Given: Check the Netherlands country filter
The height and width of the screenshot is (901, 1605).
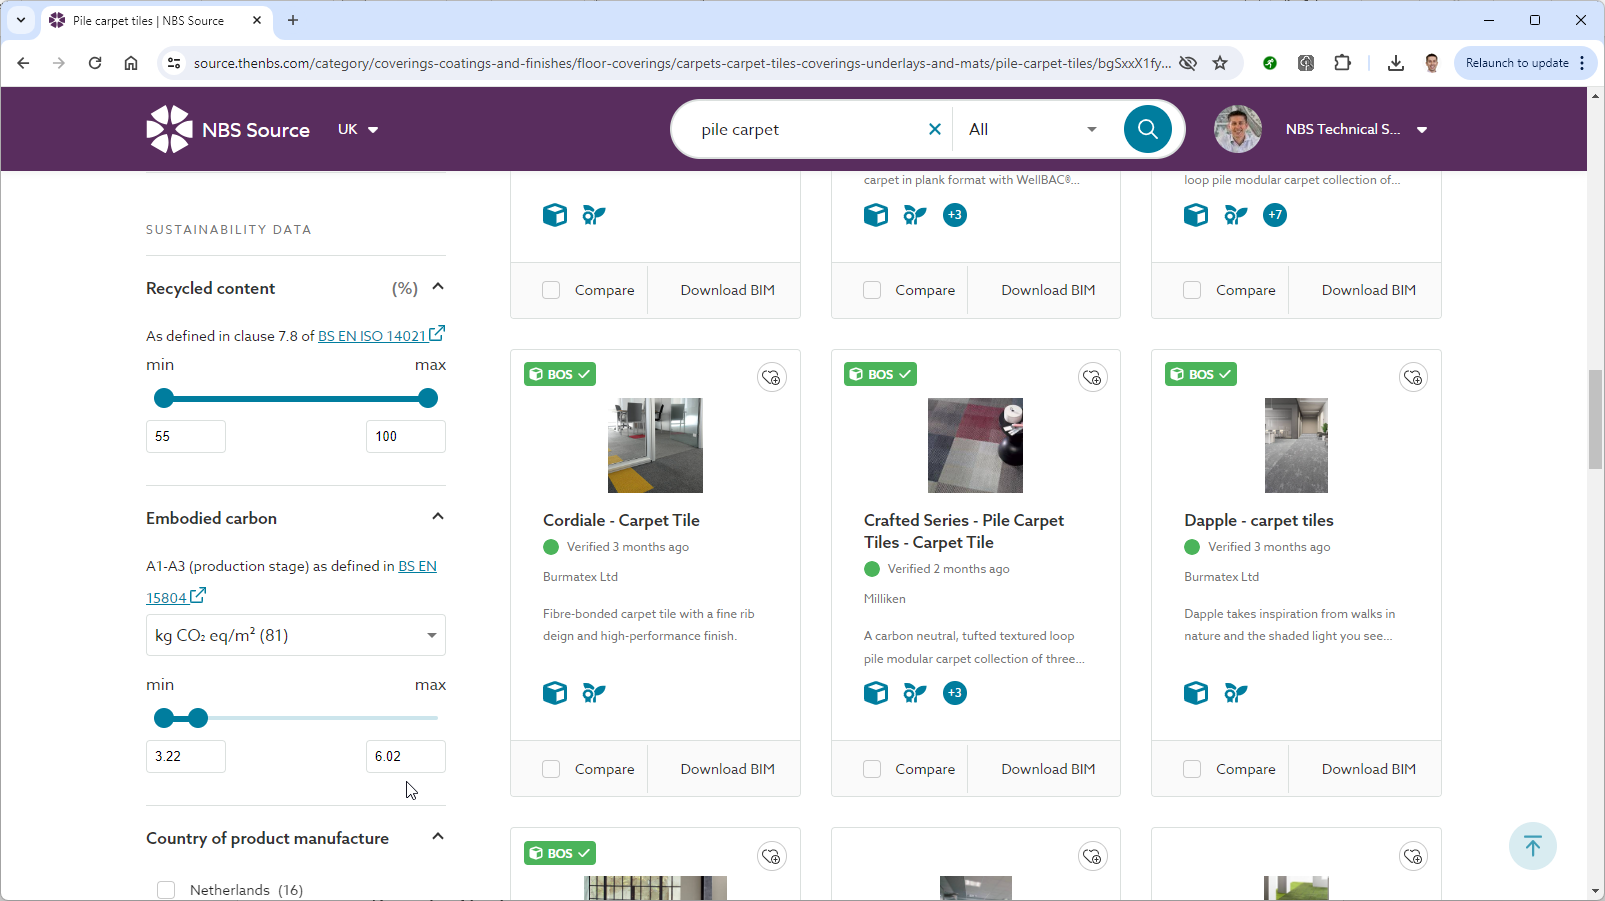Looking at the screenshot, I should (x=166, y=890).
